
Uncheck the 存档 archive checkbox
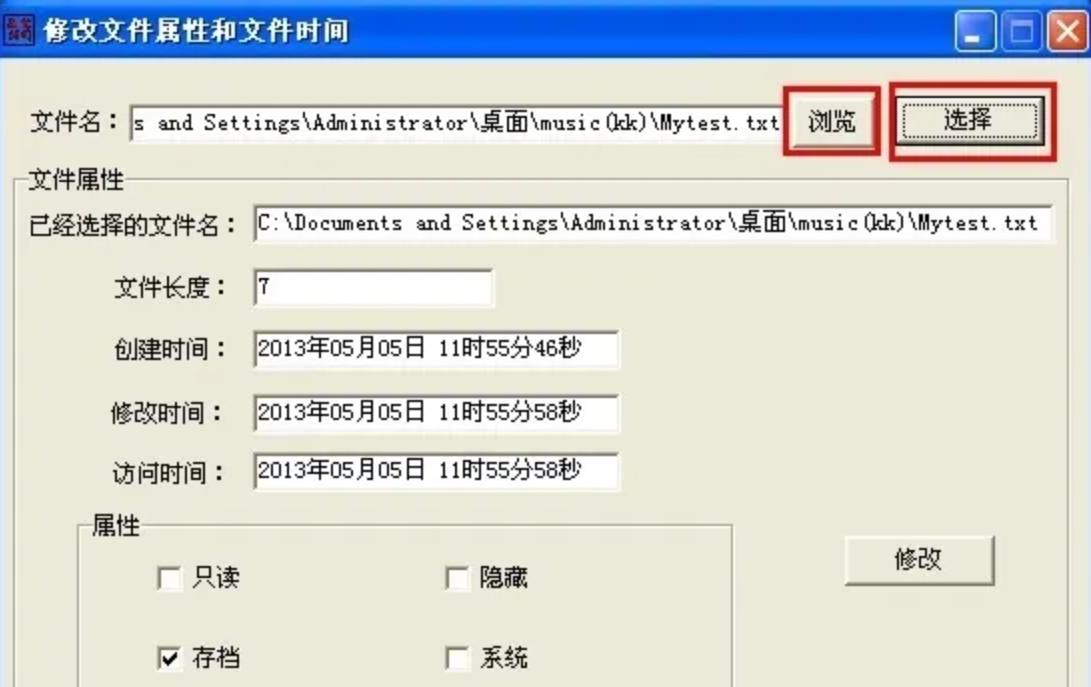coord(170,658)
